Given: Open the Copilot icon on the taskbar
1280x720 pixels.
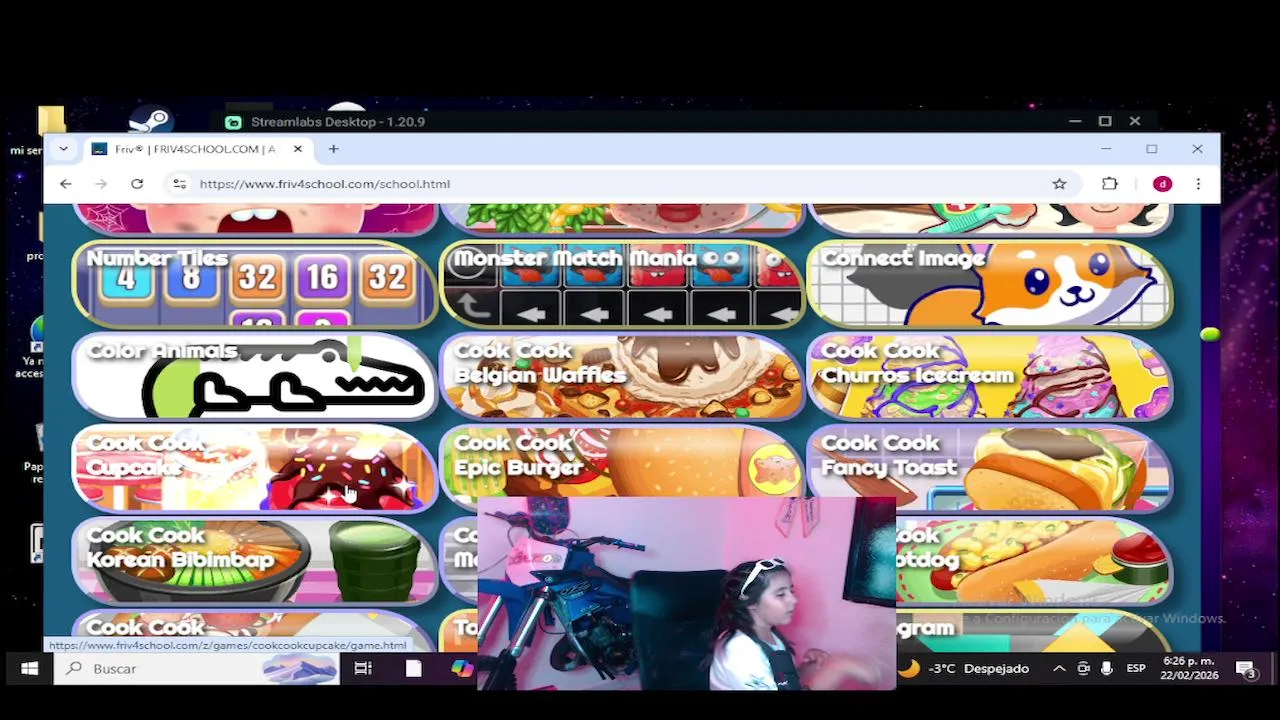Looking at the screenshot, I should pyautogui.click(x=462, y=668).
